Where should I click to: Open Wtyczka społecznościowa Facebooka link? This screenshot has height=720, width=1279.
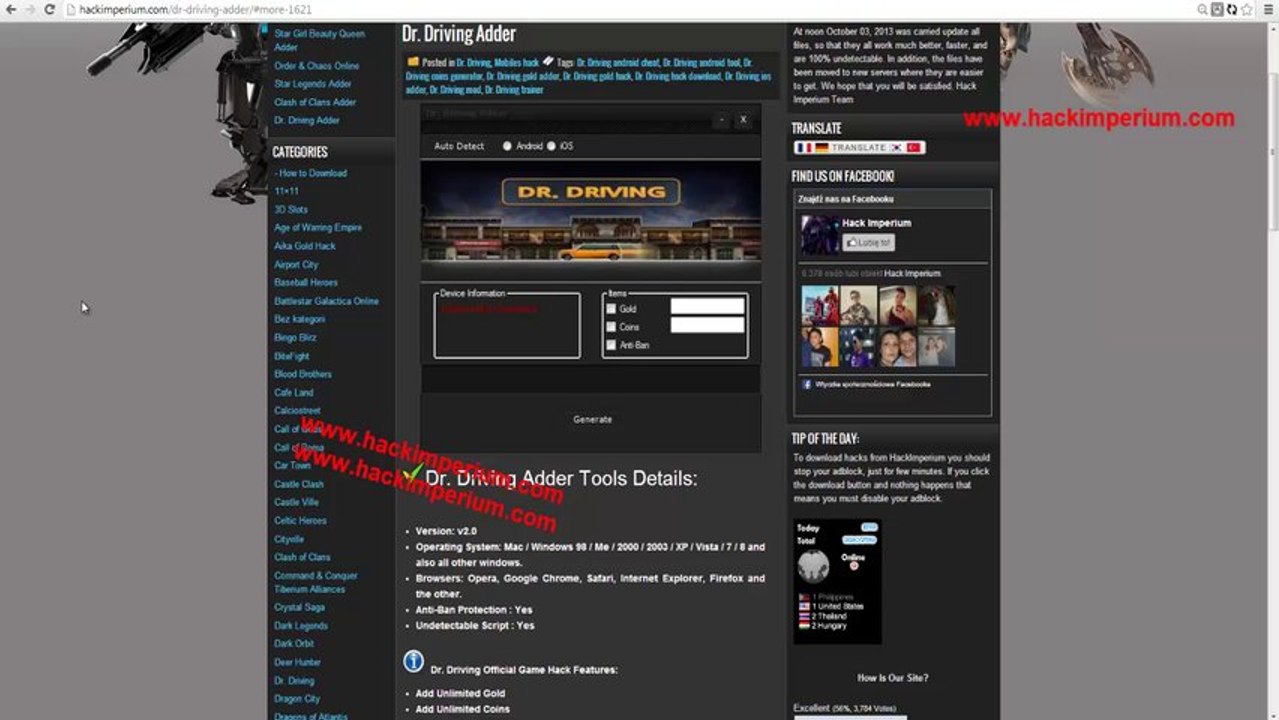872,384
